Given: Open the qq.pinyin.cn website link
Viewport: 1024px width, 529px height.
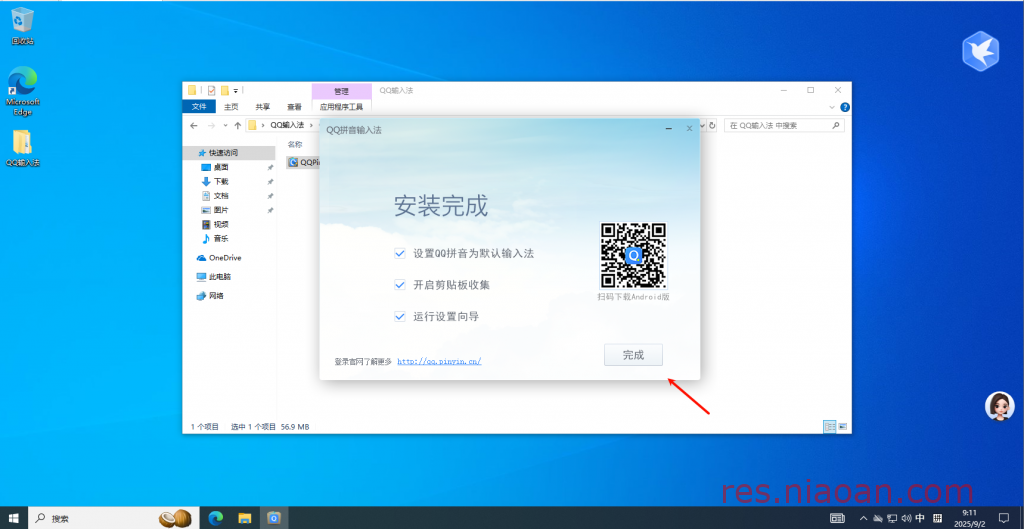Looking at the screenshot, I should click(x=439, y=361).
